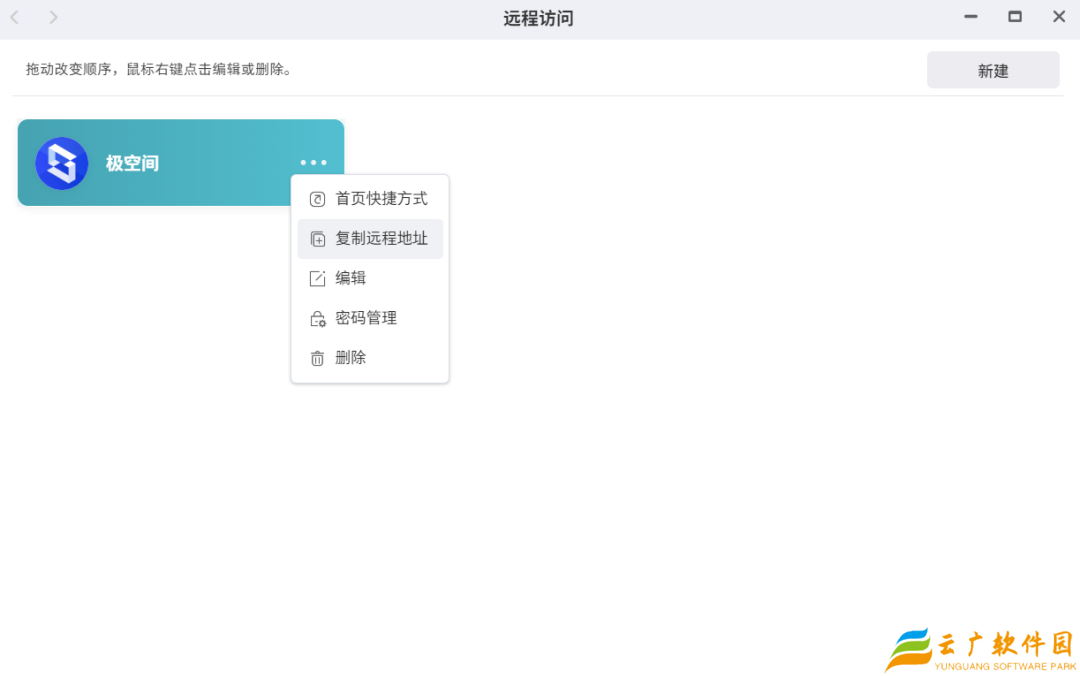Click the 新建 button
This screenshot has width=1080, height=676.
click(x=993, y=70)
